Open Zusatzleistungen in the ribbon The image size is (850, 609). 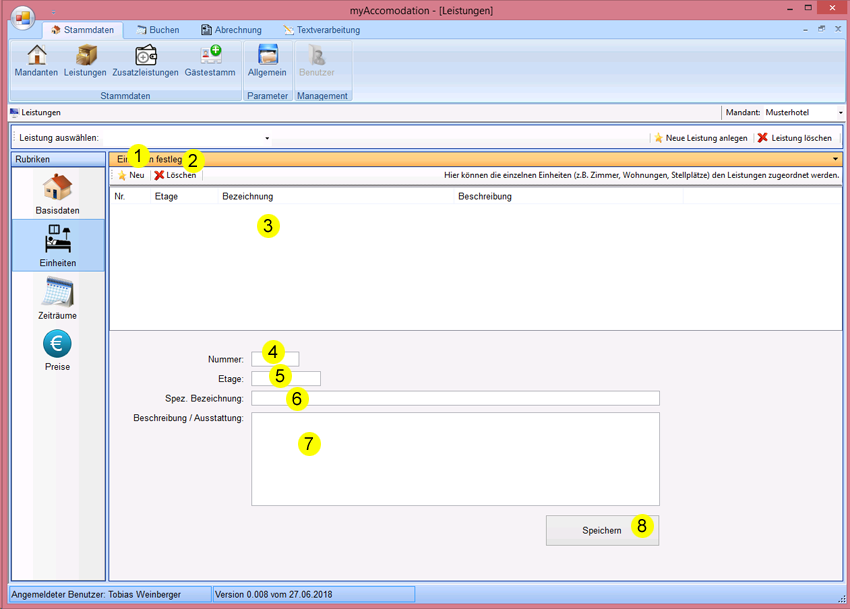(x=145, y=61)
